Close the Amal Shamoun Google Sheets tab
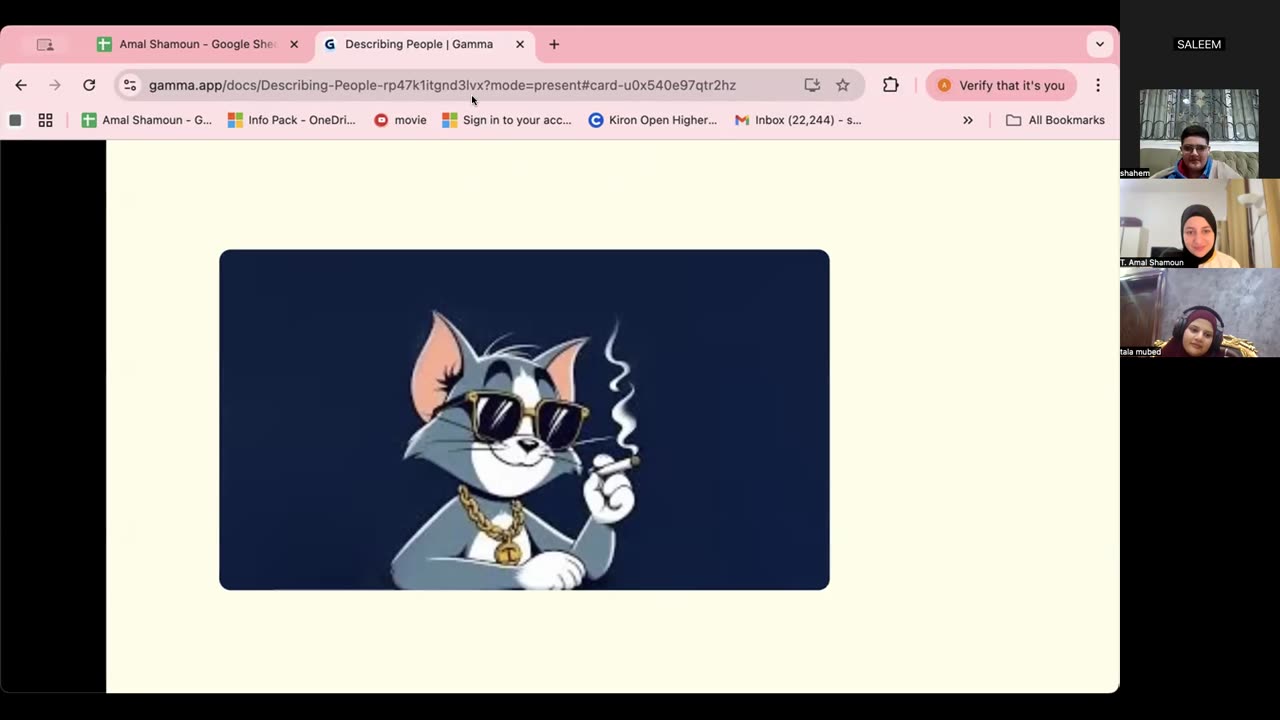 tap(294, 44)
